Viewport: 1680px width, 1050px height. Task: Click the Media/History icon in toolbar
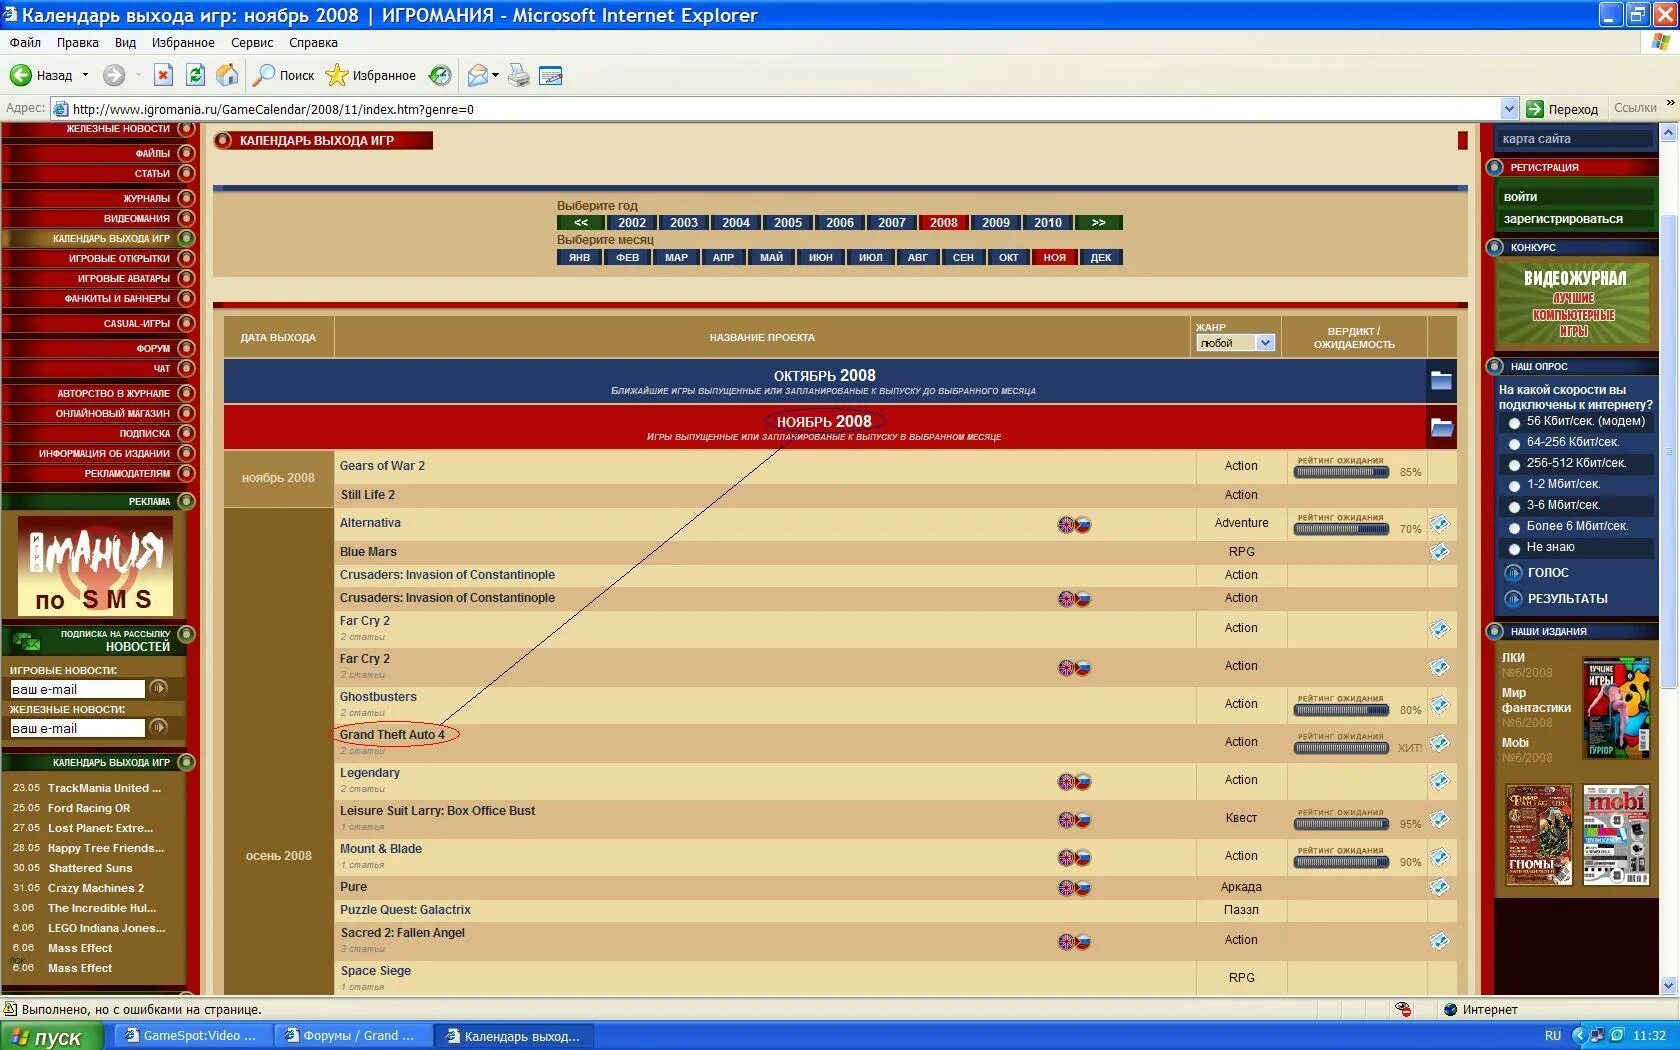pos(440,75)
